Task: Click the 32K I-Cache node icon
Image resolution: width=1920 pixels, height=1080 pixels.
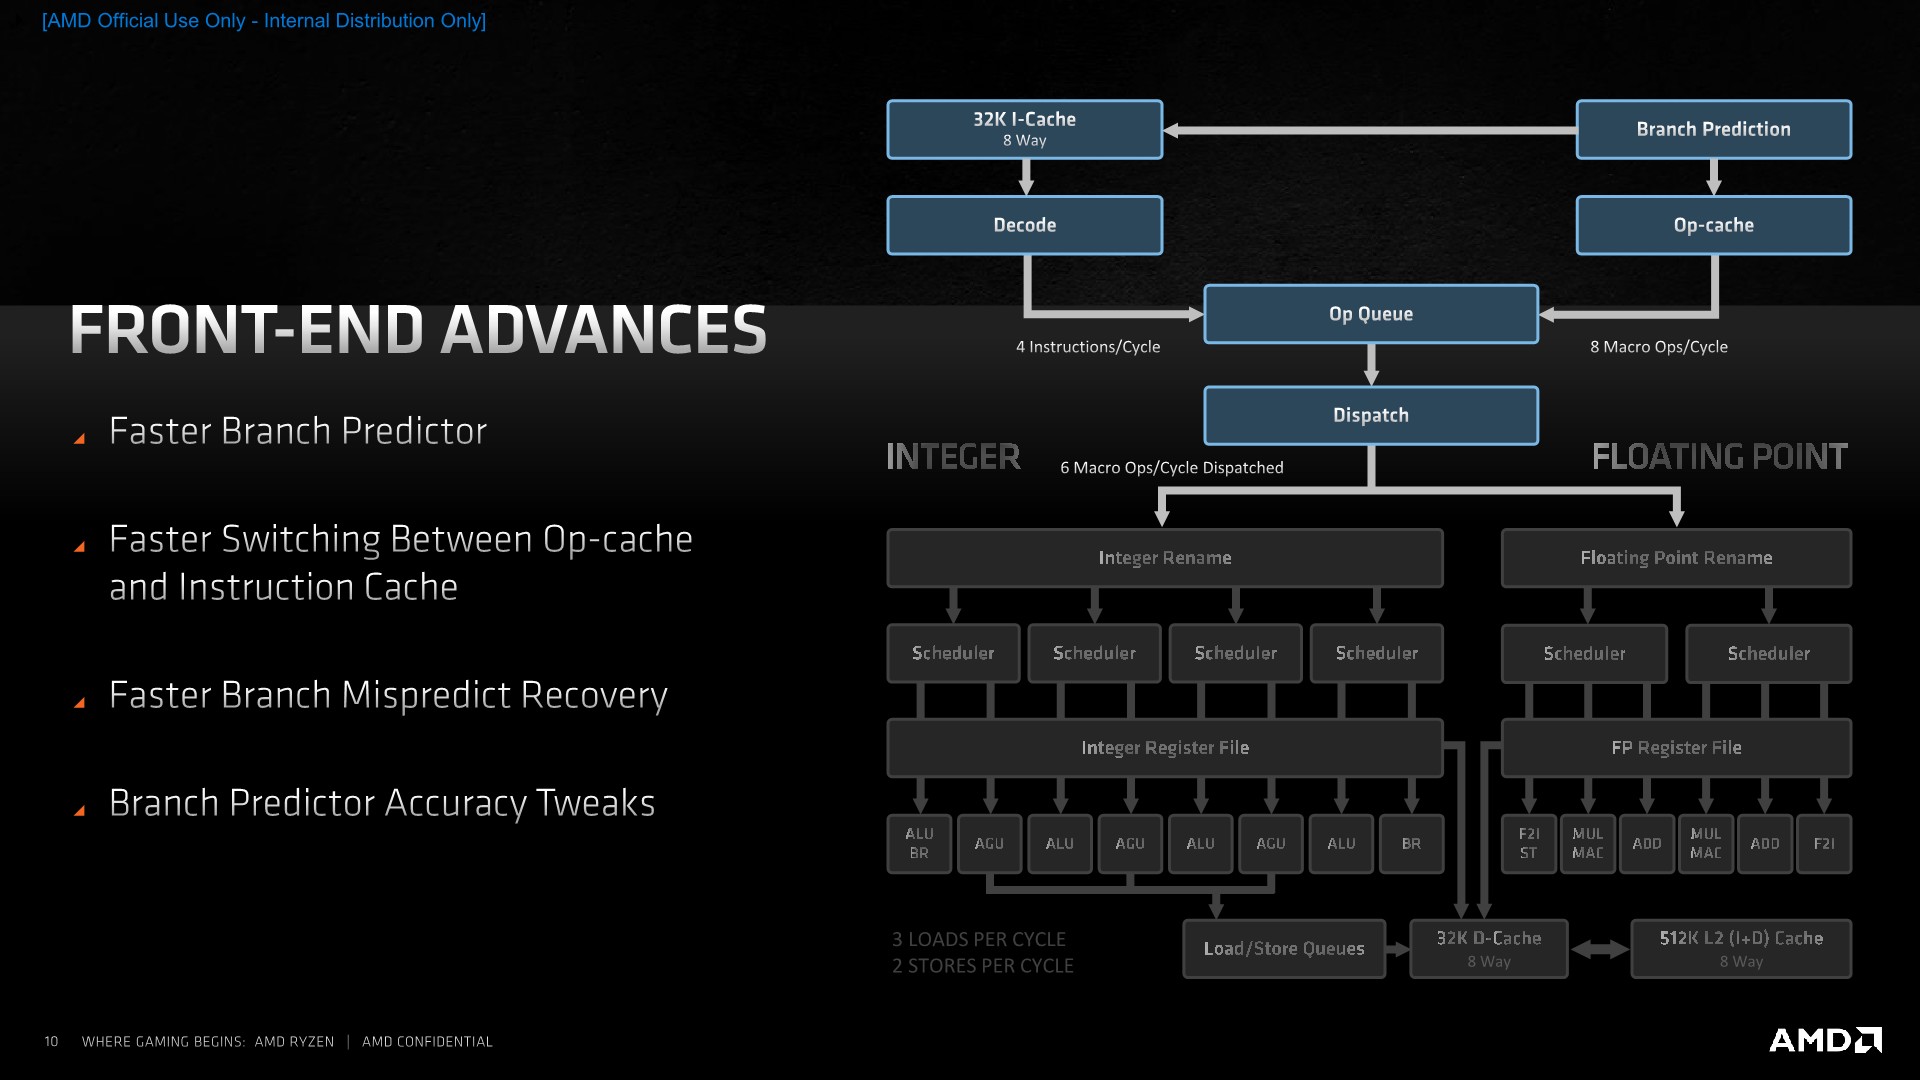Action: (1022, 128)
